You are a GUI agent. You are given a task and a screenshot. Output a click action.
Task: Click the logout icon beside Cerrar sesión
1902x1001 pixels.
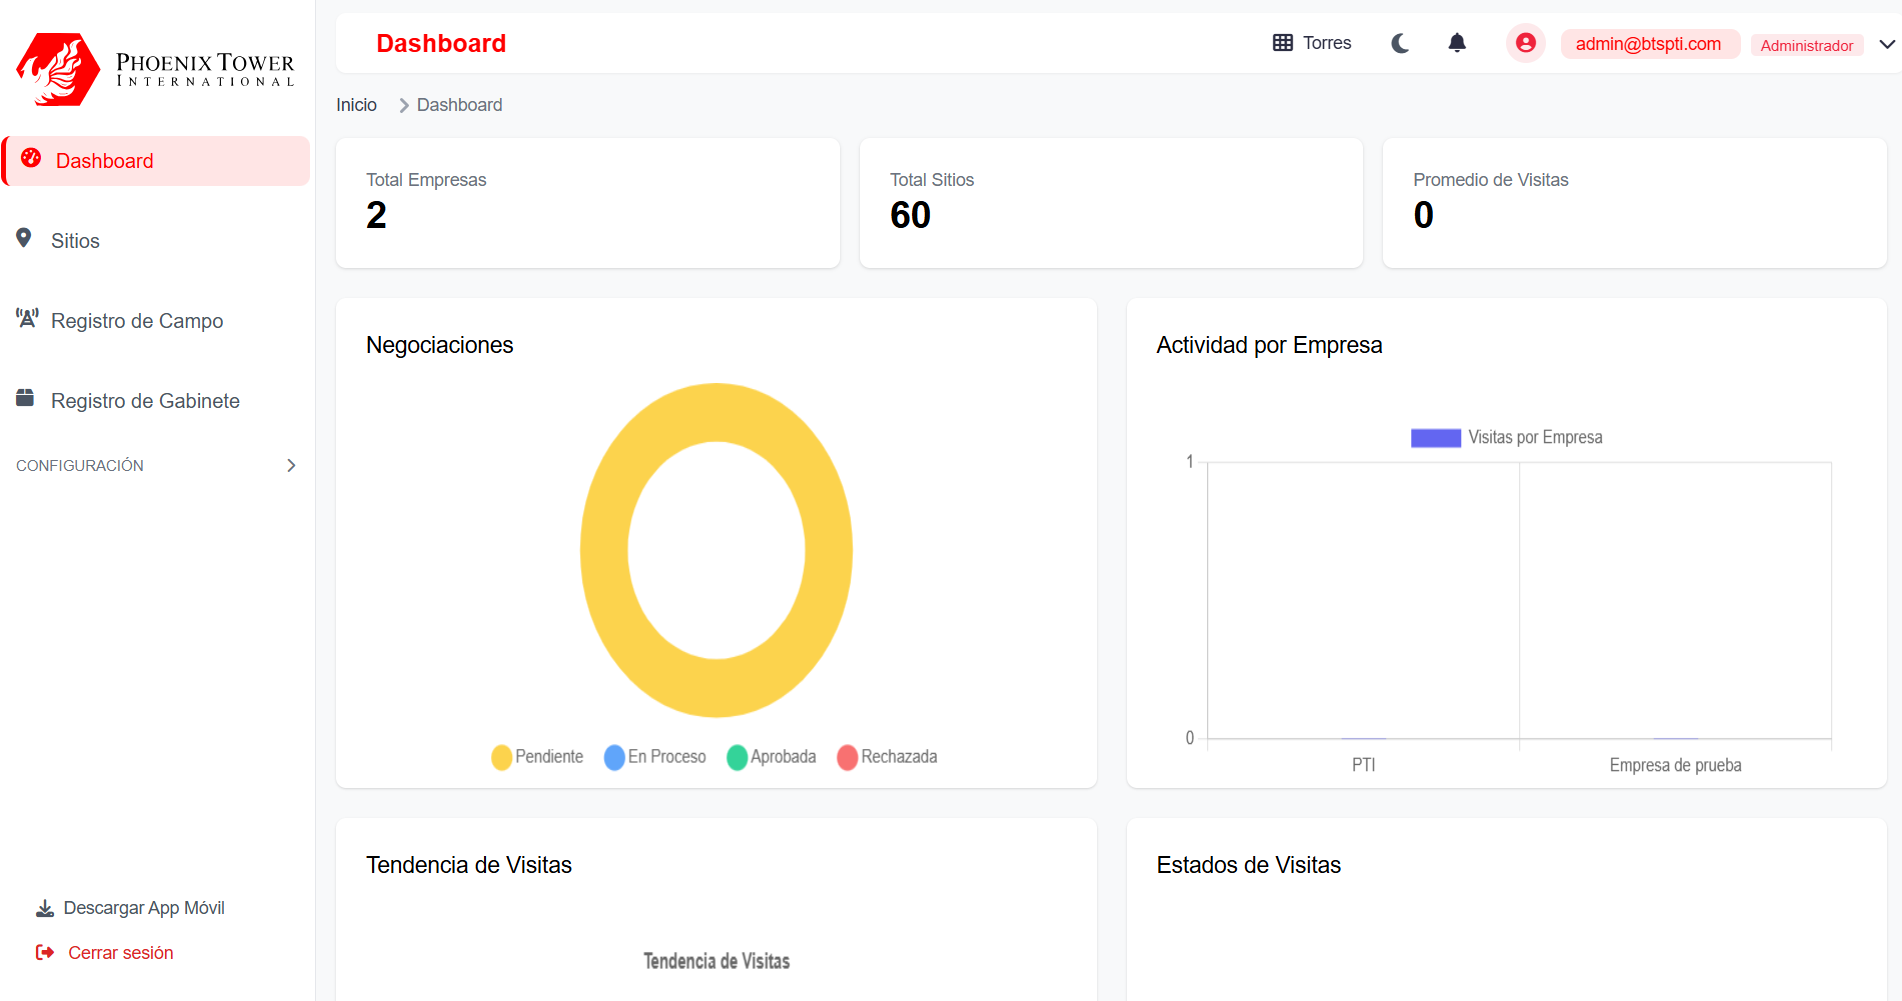click(44, 951)
